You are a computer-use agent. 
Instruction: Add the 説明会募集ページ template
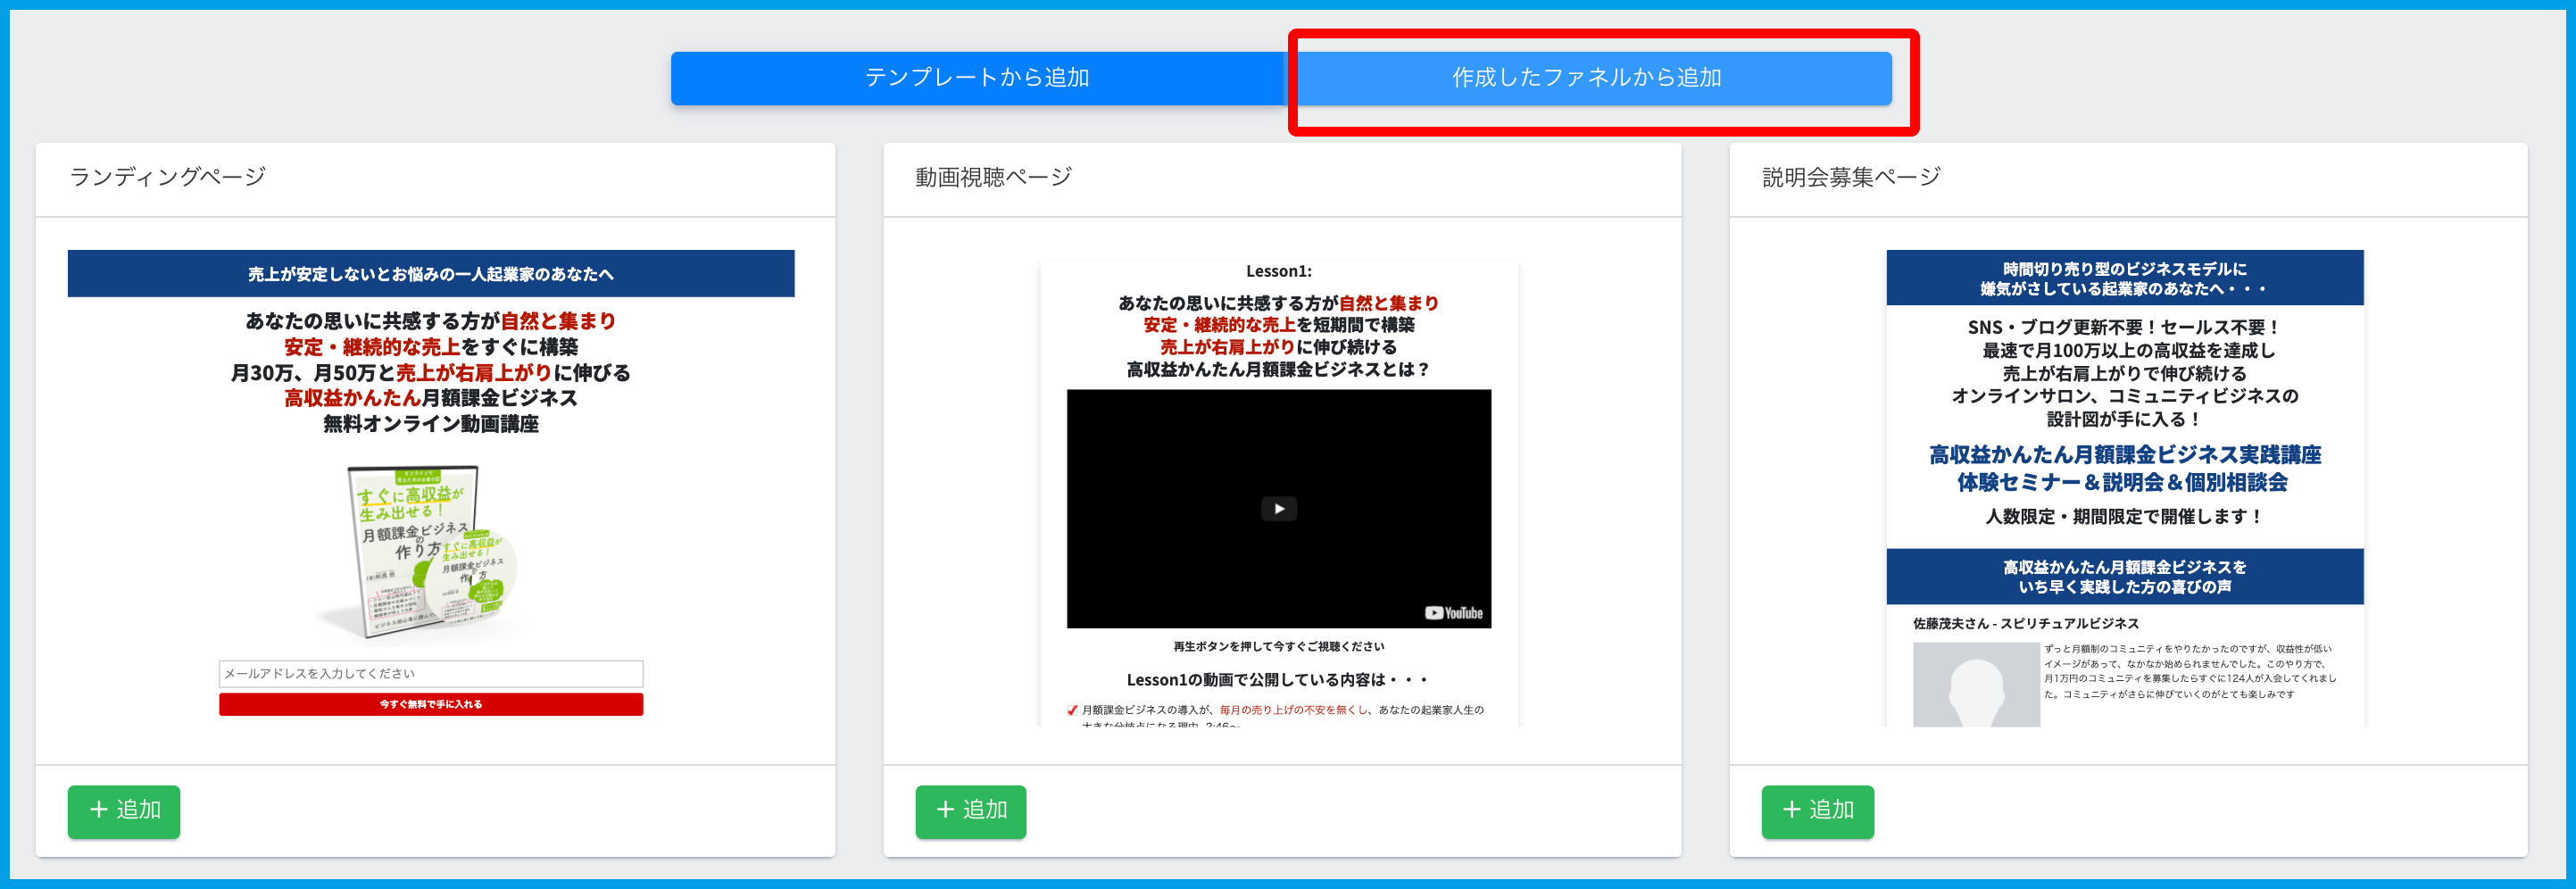point(1816,811)
